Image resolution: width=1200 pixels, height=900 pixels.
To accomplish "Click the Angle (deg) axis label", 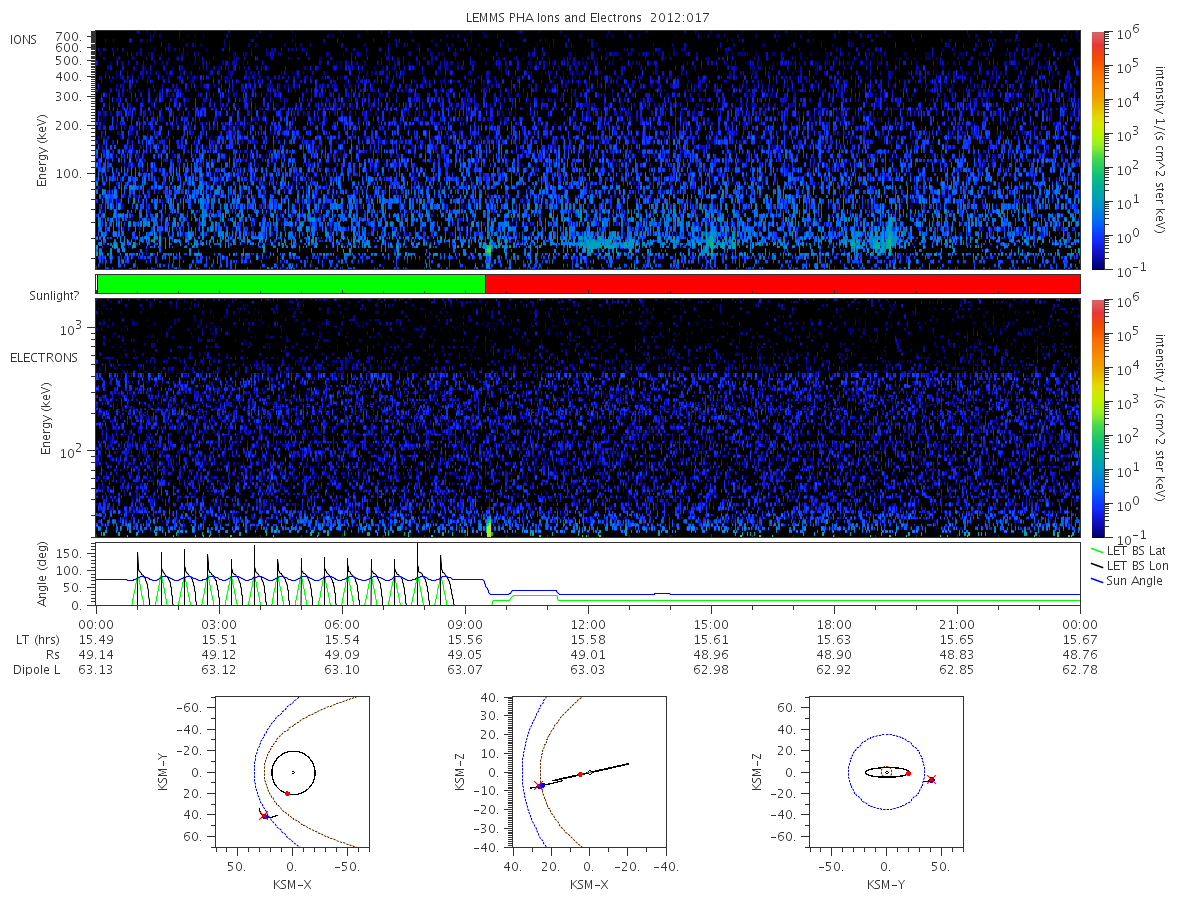I will click(45, 576).
